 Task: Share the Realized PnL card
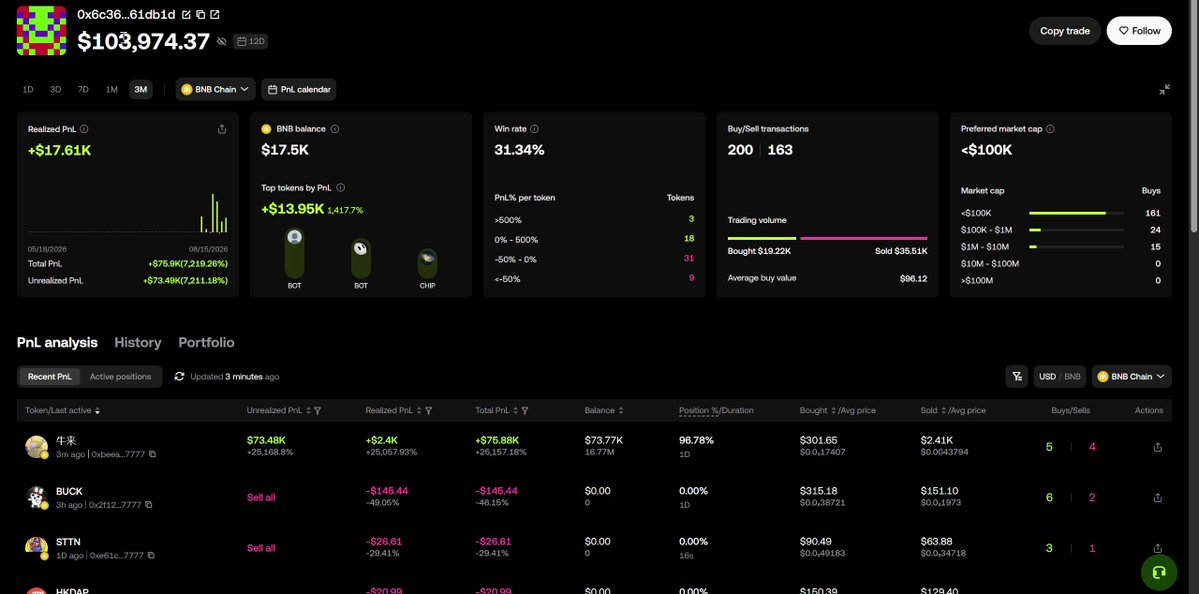point(222,129)
